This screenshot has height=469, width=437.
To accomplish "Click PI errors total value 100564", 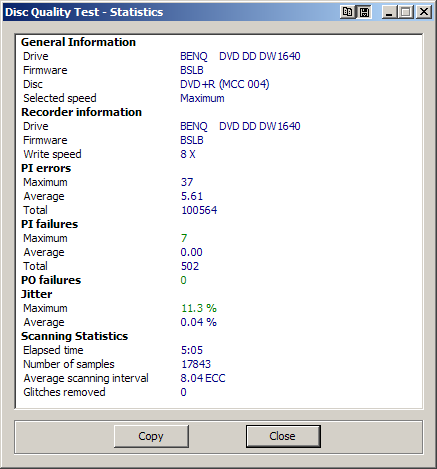I will tap(199, 210).
